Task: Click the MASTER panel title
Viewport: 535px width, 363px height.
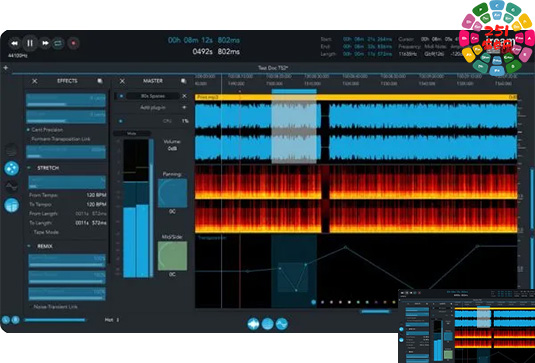Action: 153,81
